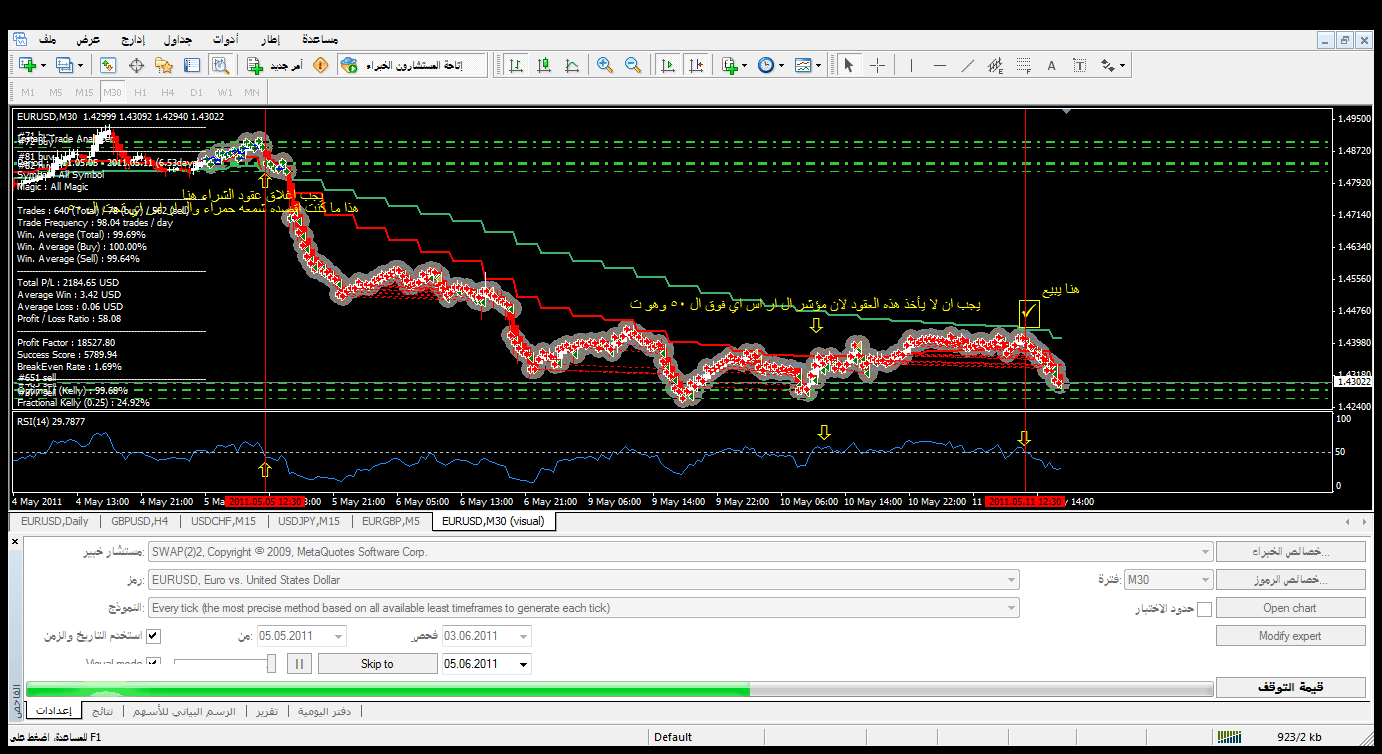Open the Indicators list icon
Screen dimensions: 1382x754
click(x=729, y=65)
